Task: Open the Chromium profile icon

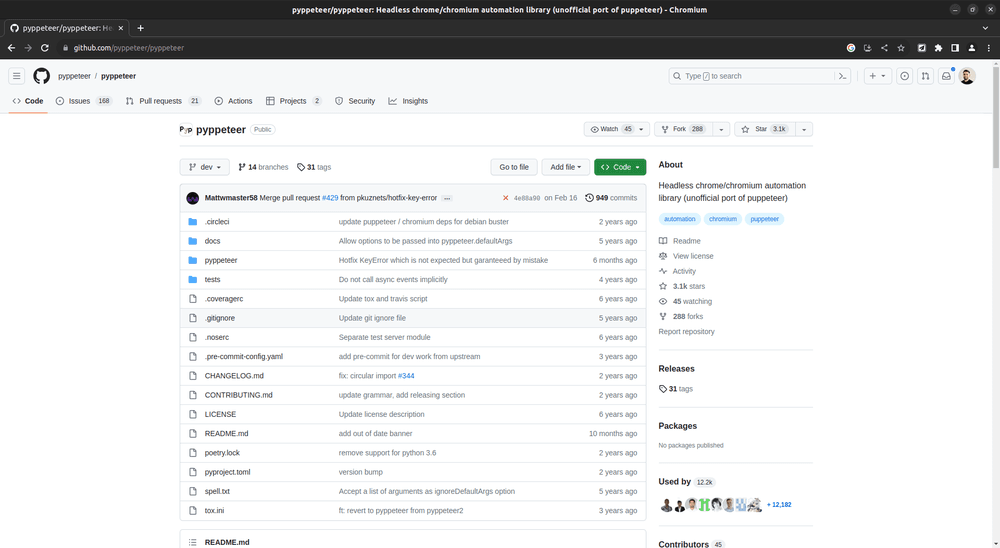Action: point(971,48)
